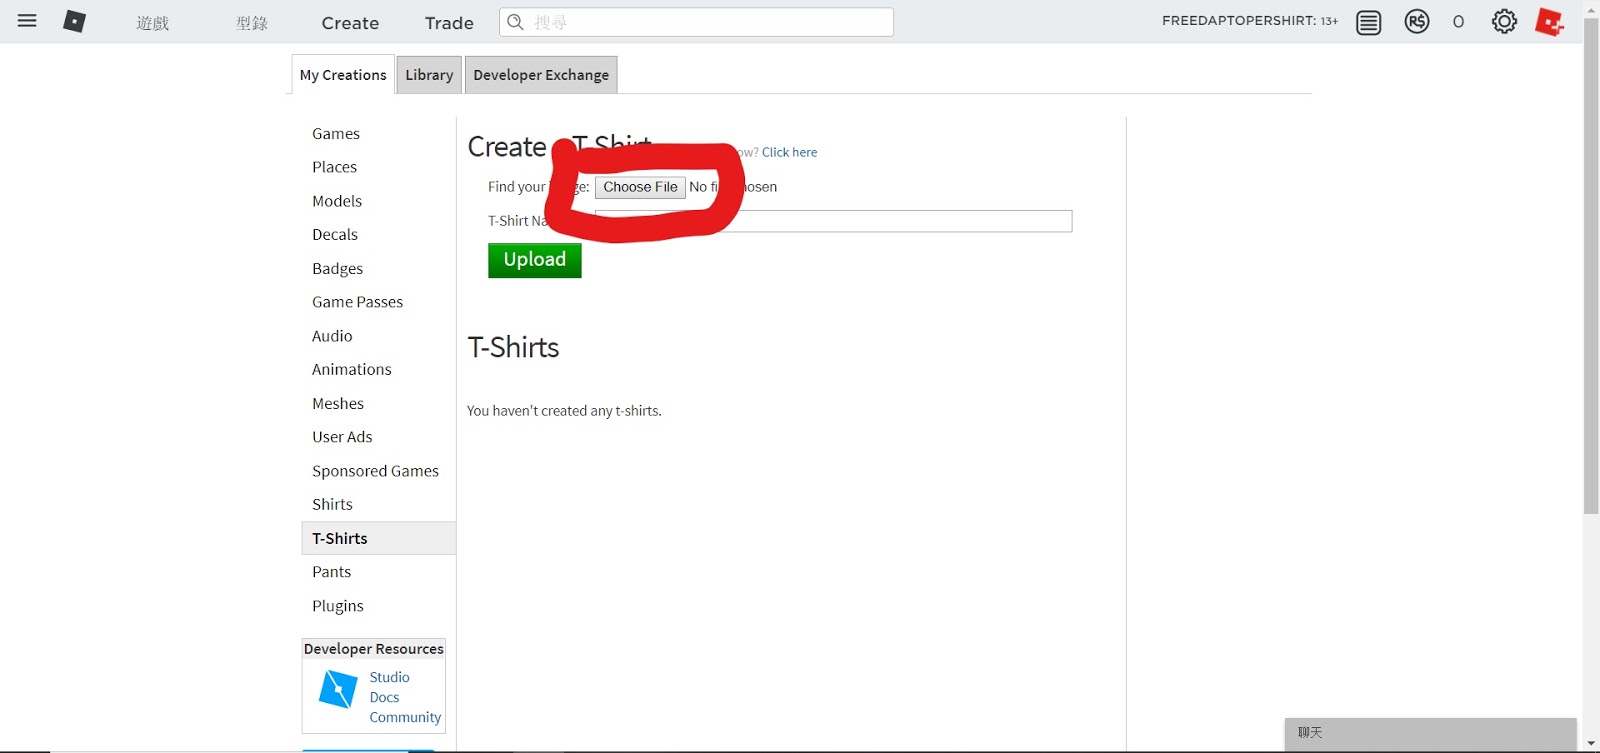The image size is (1600, 753).
Task: Click the Choose File button
Action: (x=640, y=187)
